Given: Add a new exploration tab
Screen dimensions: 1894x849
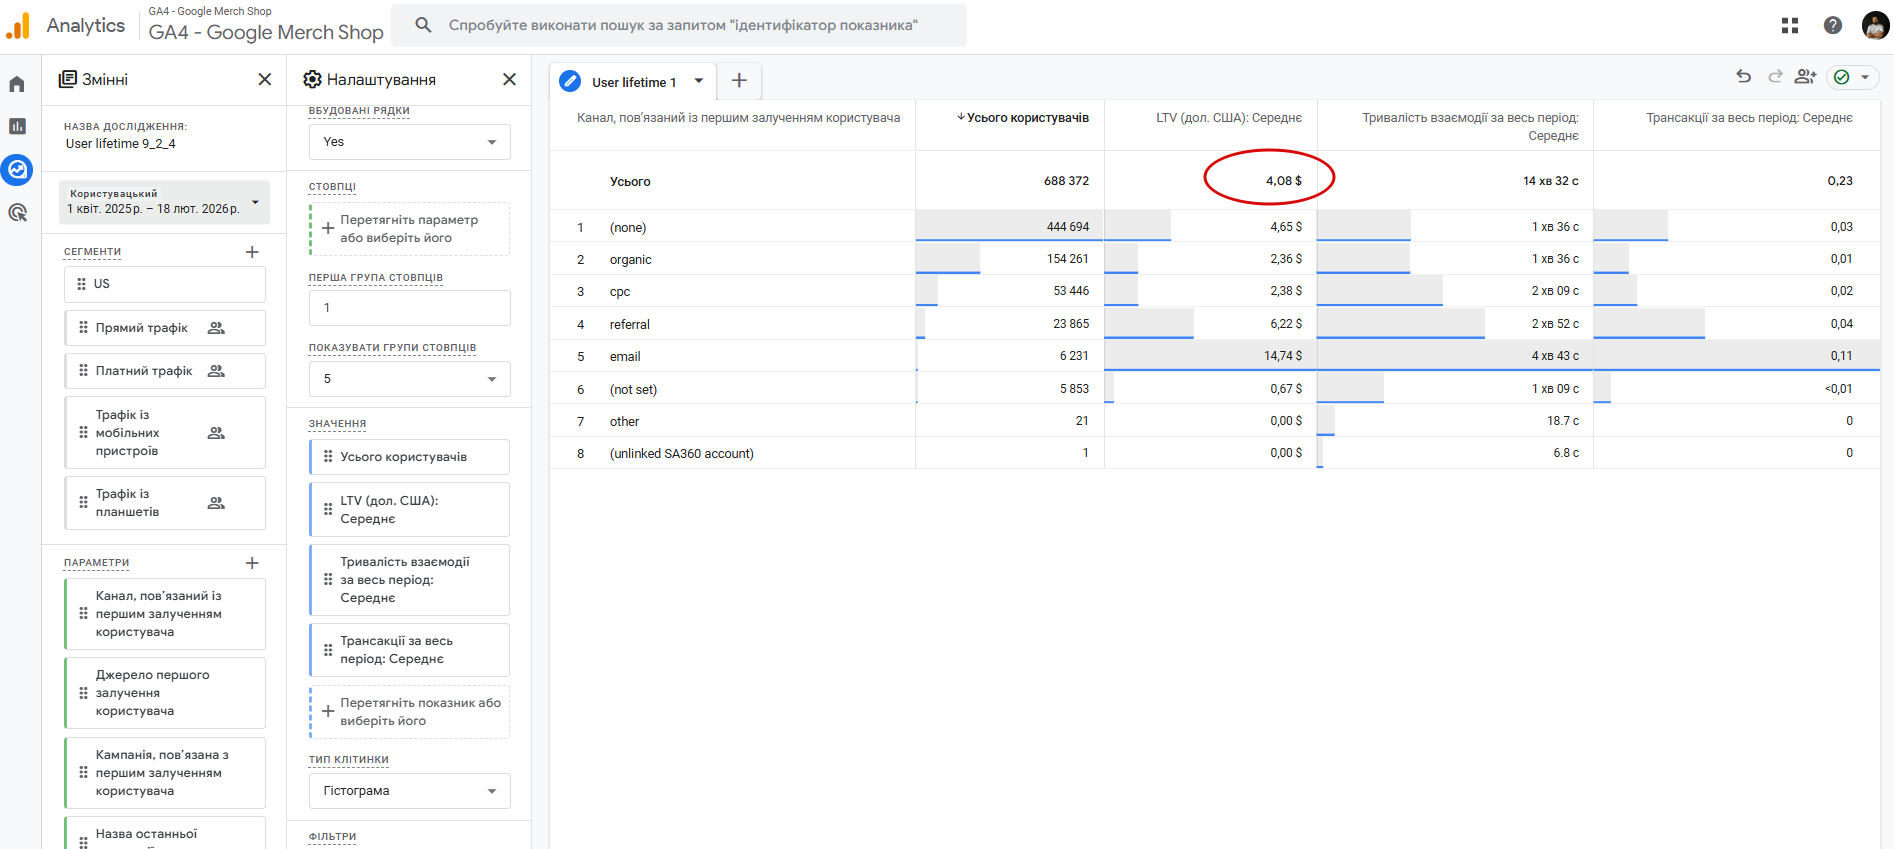Looking at the screenshot, I should (739, 81).
